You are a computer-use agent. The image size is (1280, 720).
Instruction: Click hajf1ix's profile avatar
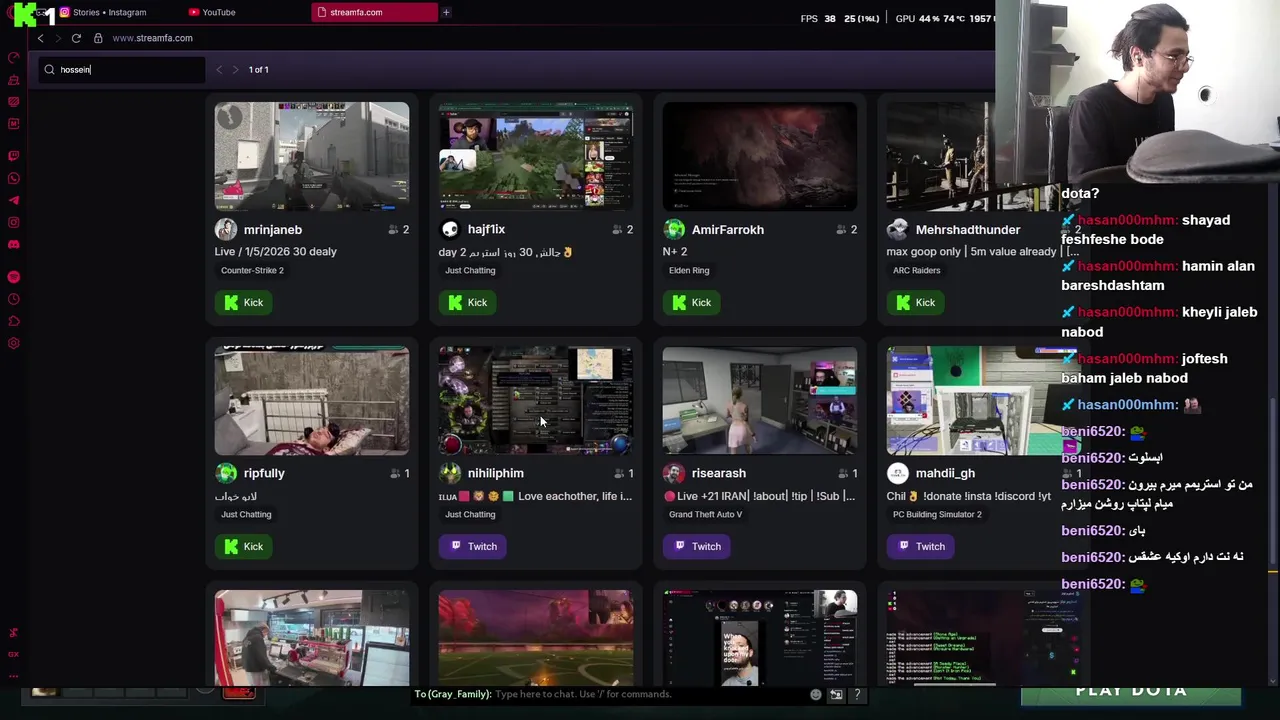coord(450,229)
